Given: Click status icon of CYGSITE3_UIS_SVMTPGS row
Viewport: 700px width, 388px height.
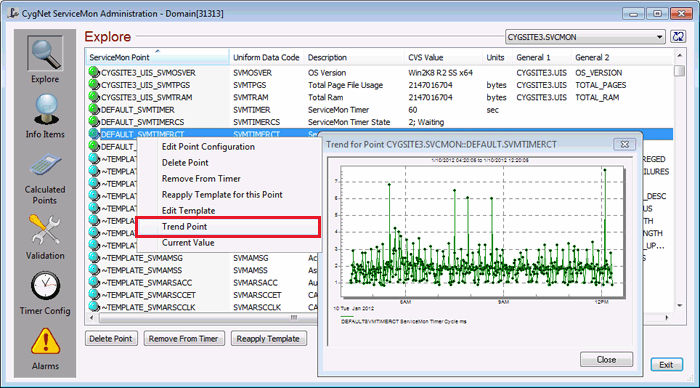Looking at the screenshot, I should (x=93, y=84).
